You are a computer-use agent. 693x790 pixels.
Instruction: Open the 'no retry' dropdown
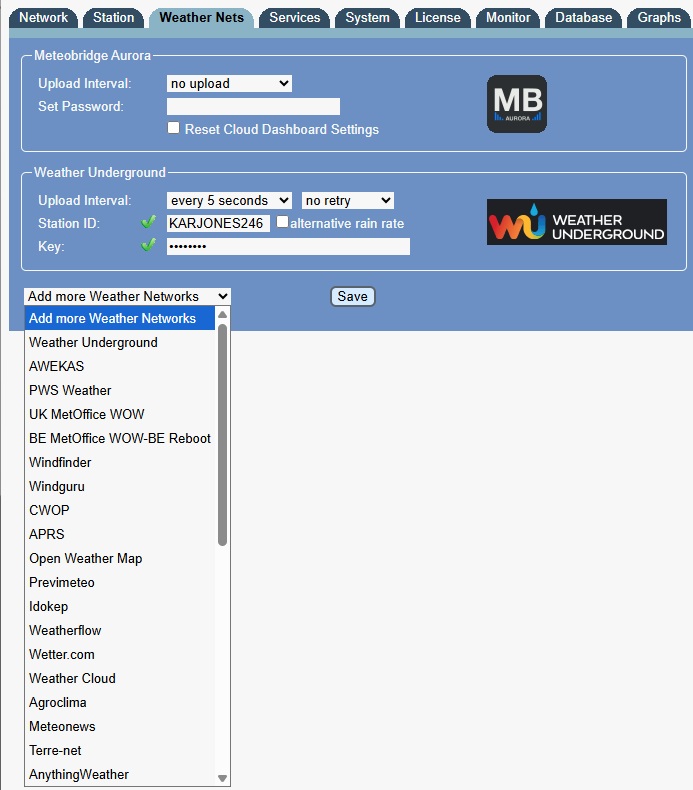(348, 201)
